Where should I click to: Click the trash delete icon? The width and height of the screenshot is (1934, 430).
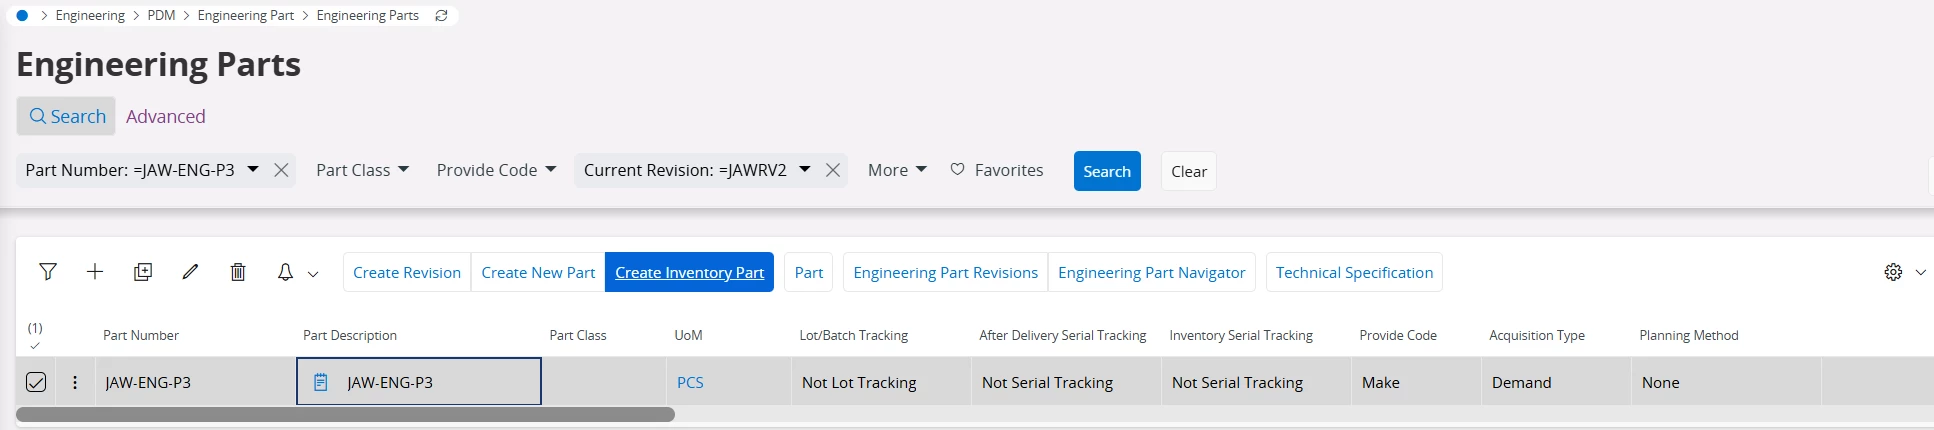click(238, 272)
